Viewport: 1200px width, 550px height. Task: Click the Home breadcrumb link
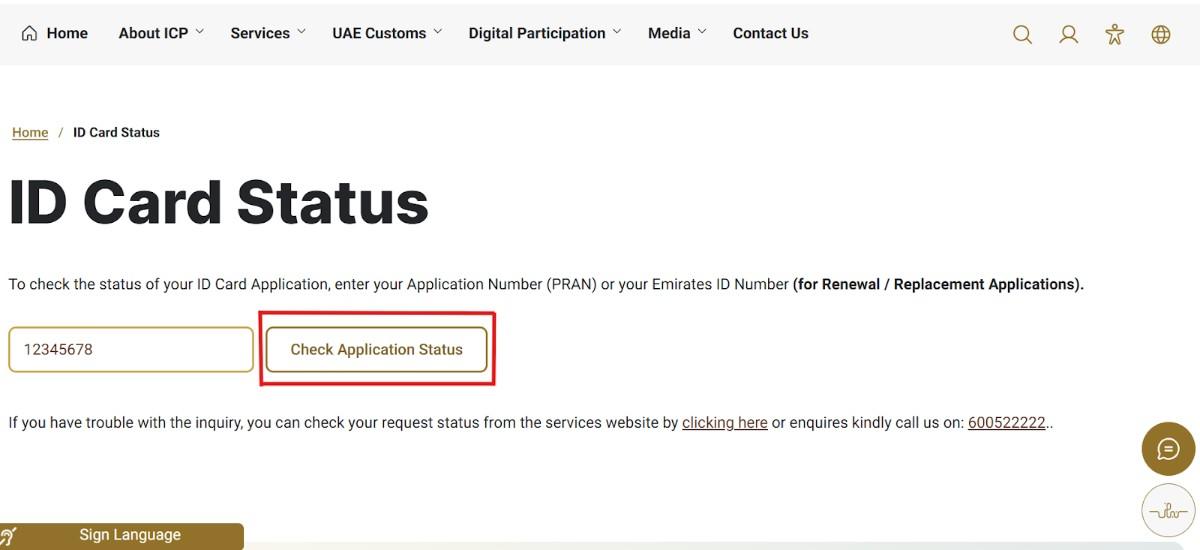point(30,132)
